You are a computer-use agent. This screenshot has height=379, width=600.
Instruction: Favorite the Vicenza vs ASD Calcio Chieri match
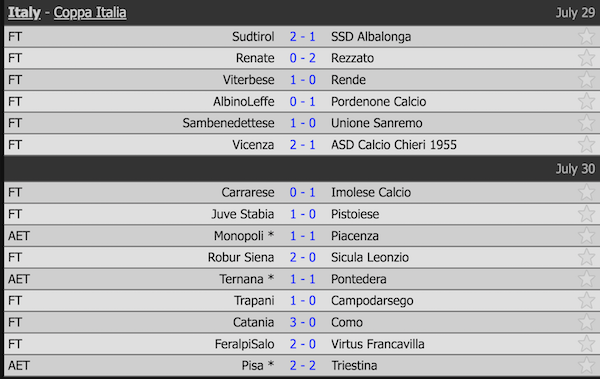[586, 144]
